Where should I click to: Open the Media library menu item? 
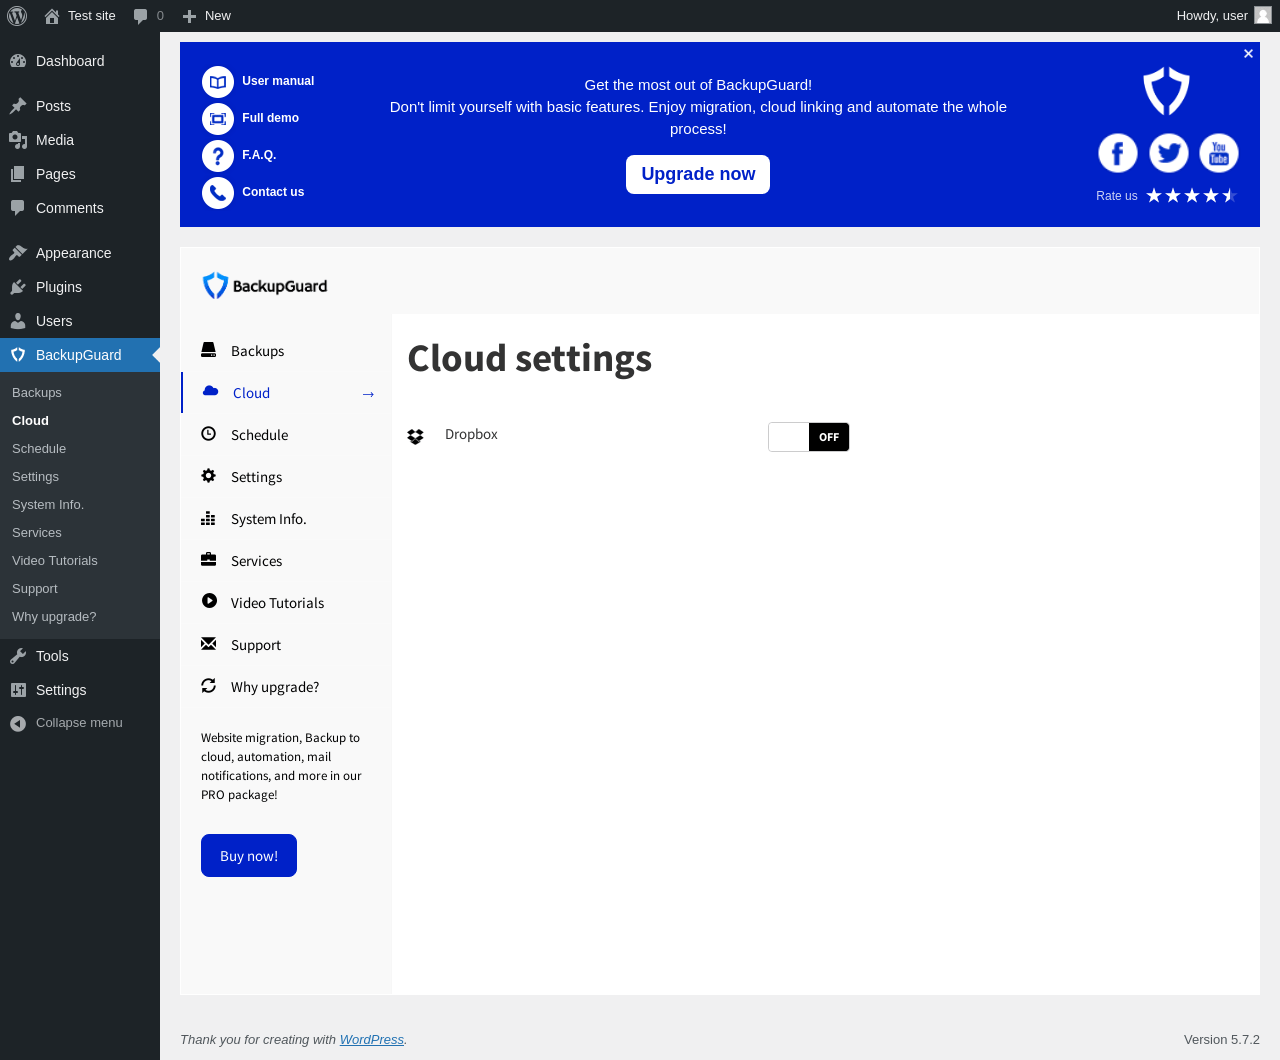pos(80,140)
